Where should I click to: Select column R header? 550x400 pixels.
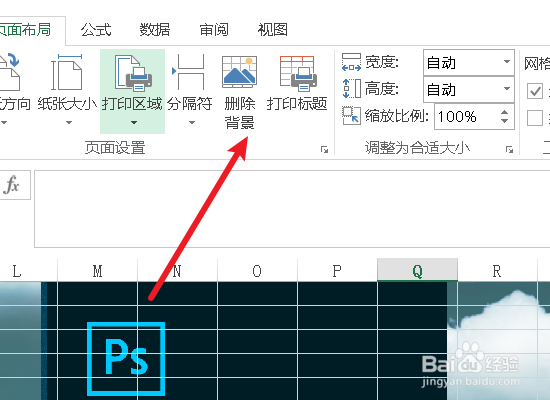(497, 271)
